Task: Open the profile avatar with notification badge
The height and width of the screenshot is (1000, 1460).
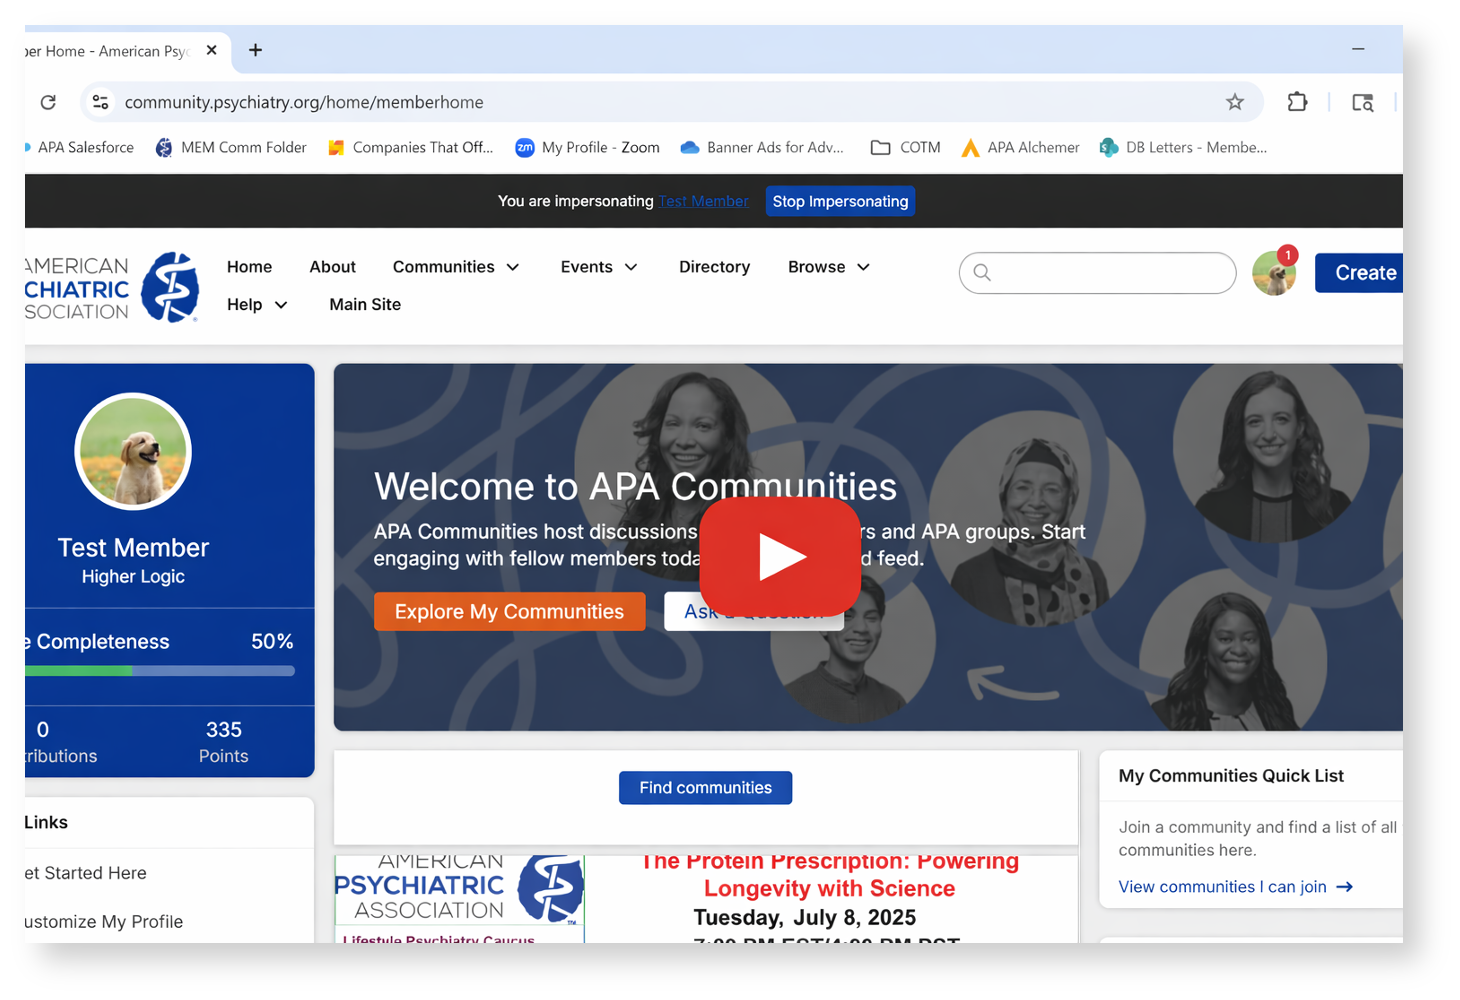Action: [1274, 272]
